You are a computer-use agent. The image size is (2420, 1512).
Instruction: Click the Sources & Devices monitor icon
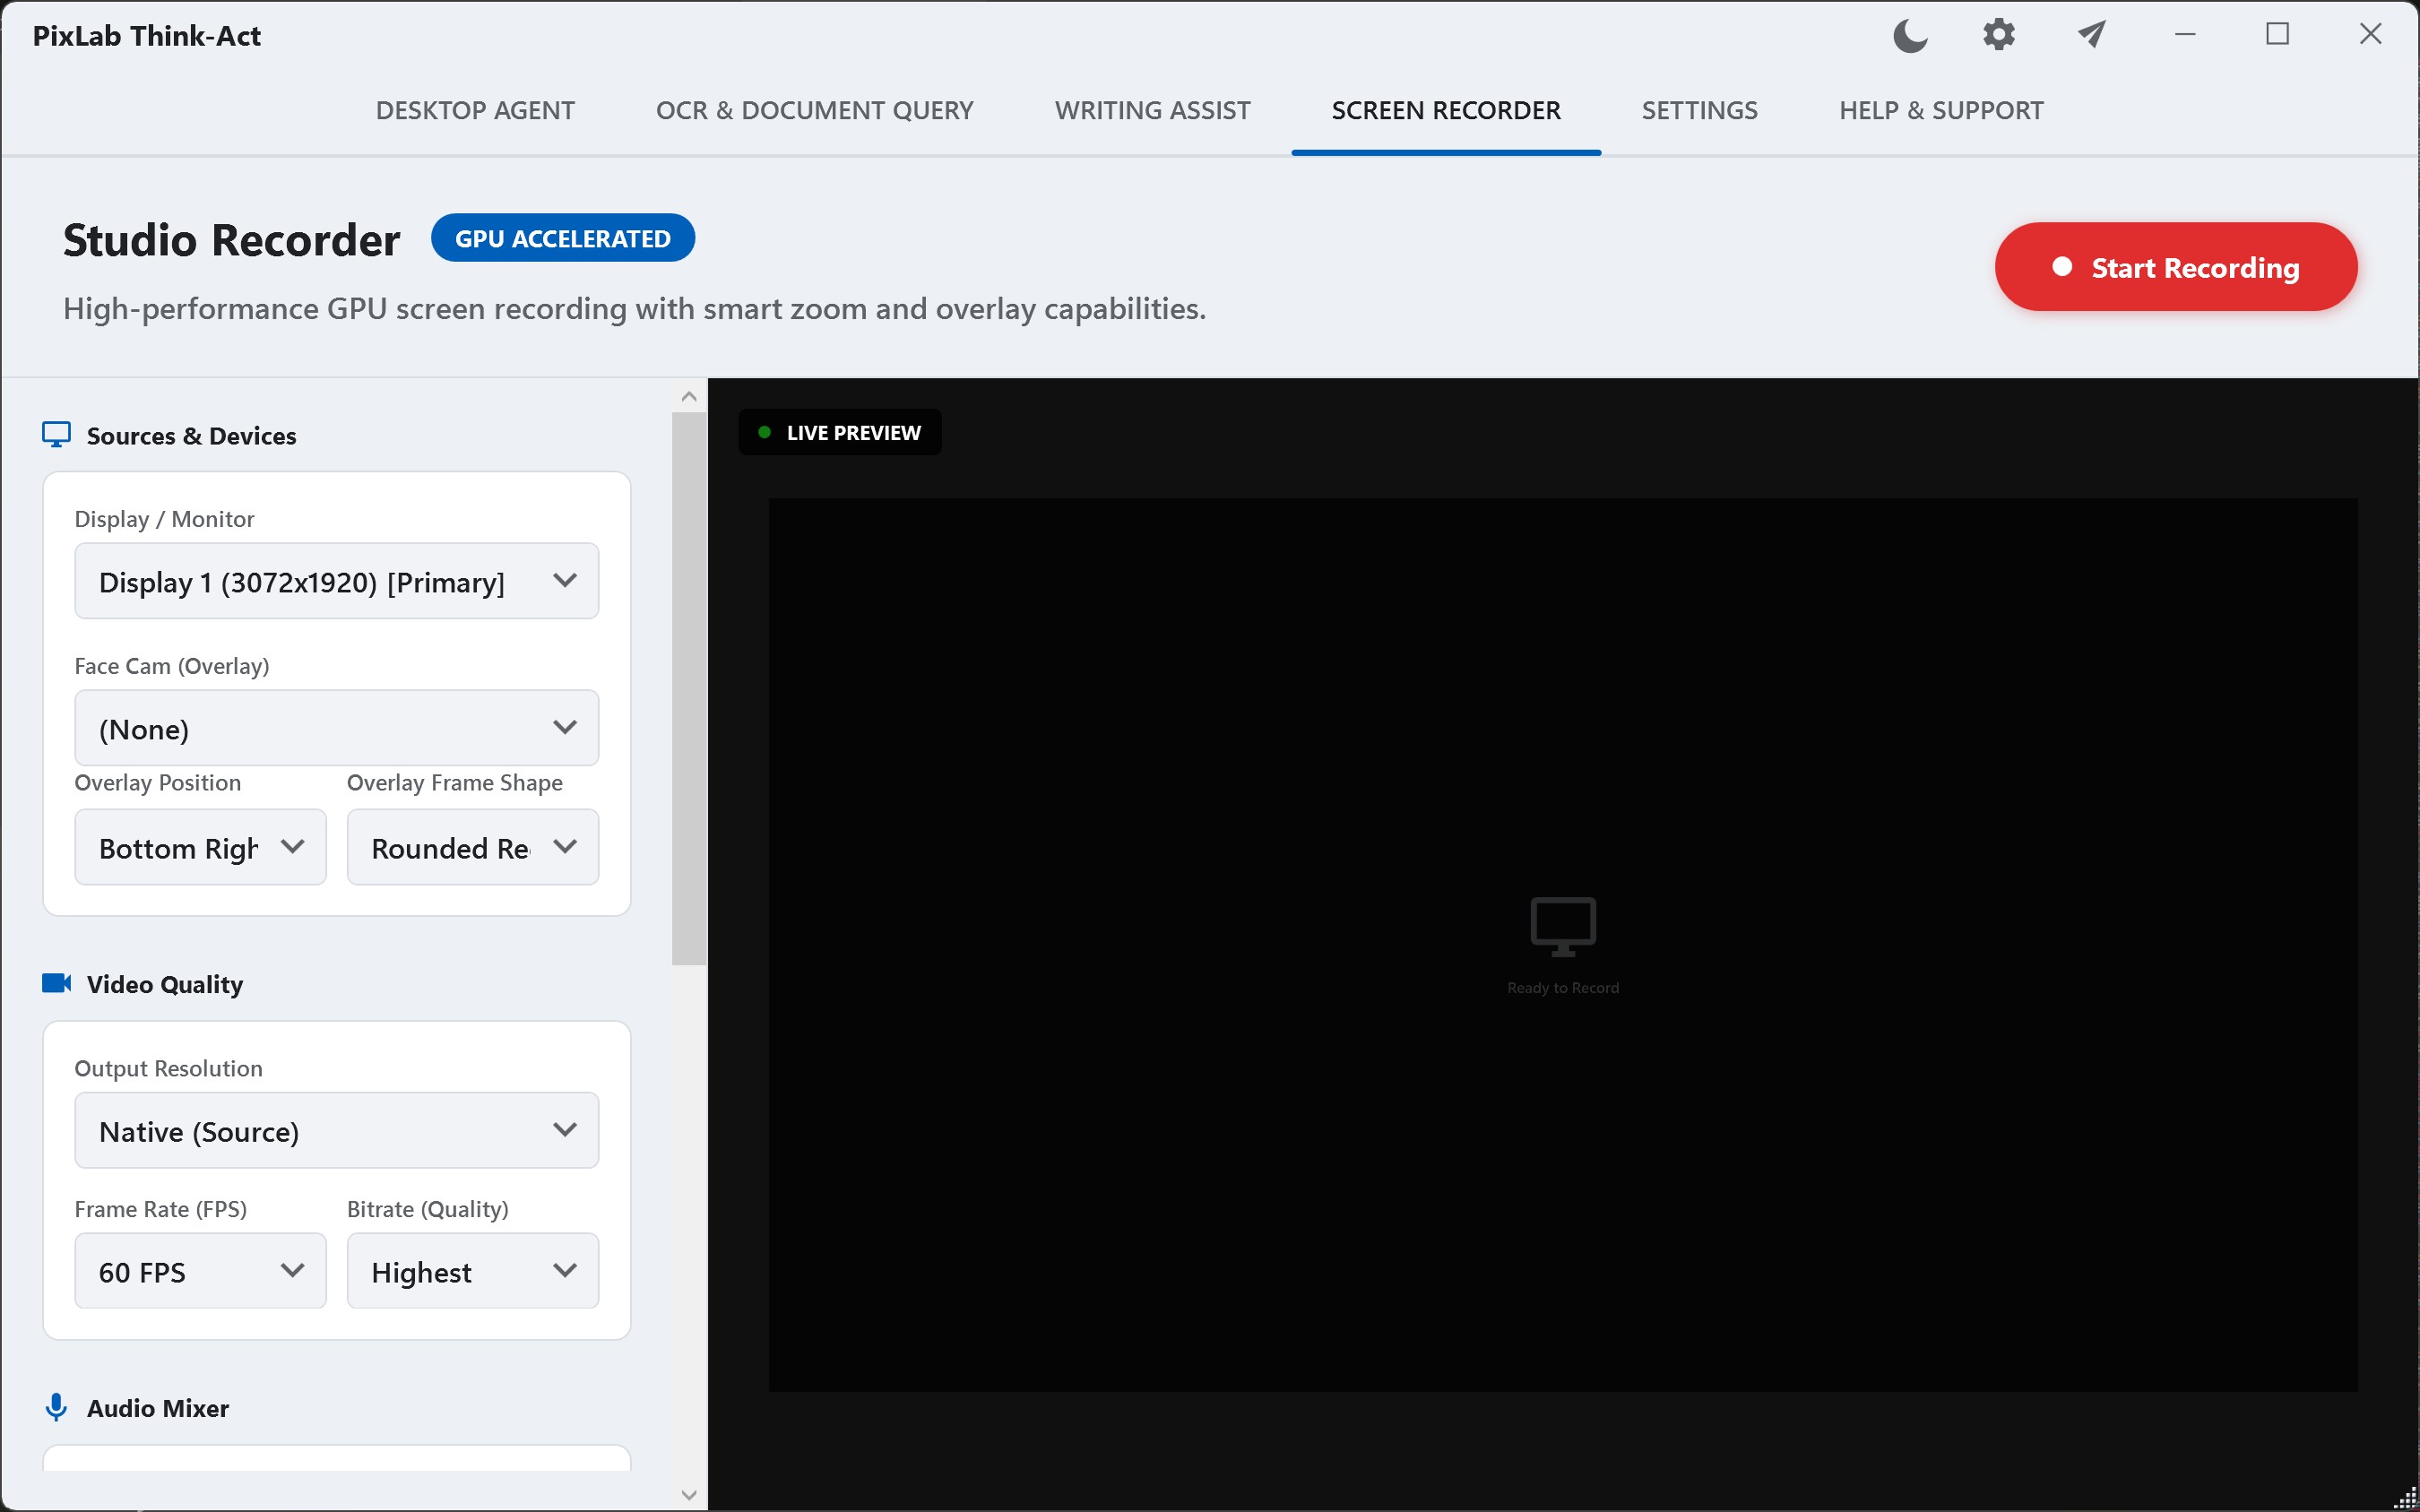point(56,435)
